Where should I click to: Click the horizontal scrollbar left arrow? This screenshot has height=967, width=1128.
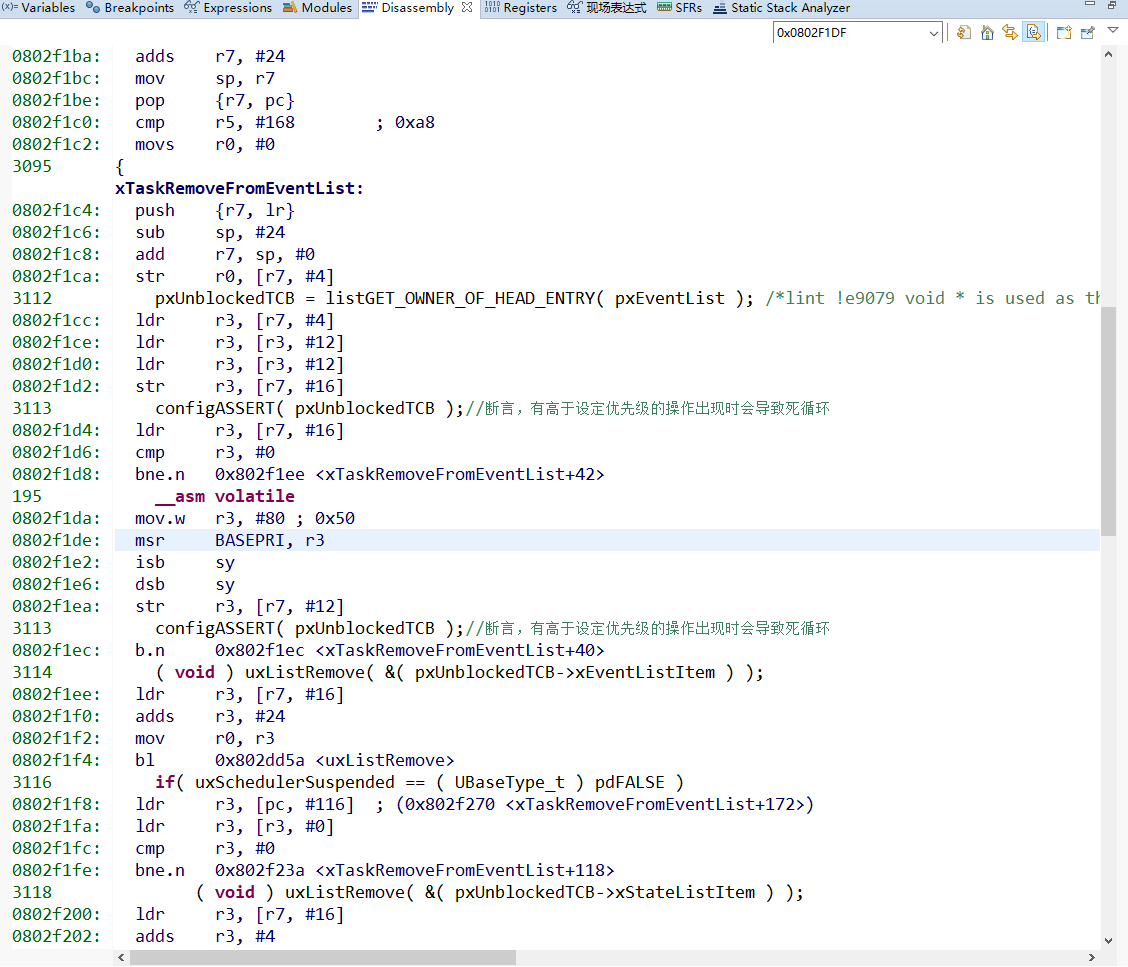tap(121, 957)
